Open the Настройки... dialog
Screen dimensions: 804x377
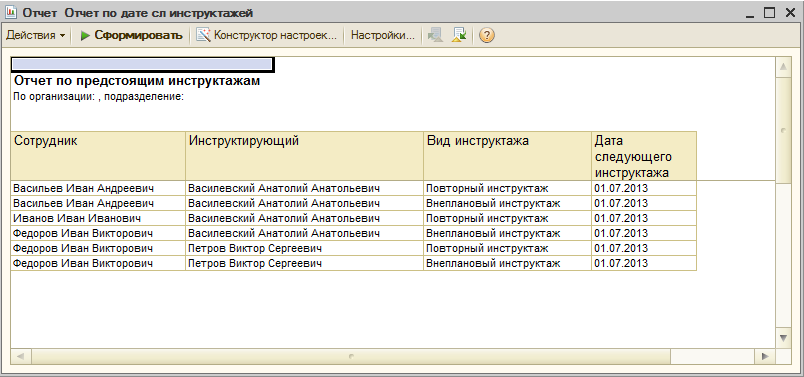(x=383, y=35)
